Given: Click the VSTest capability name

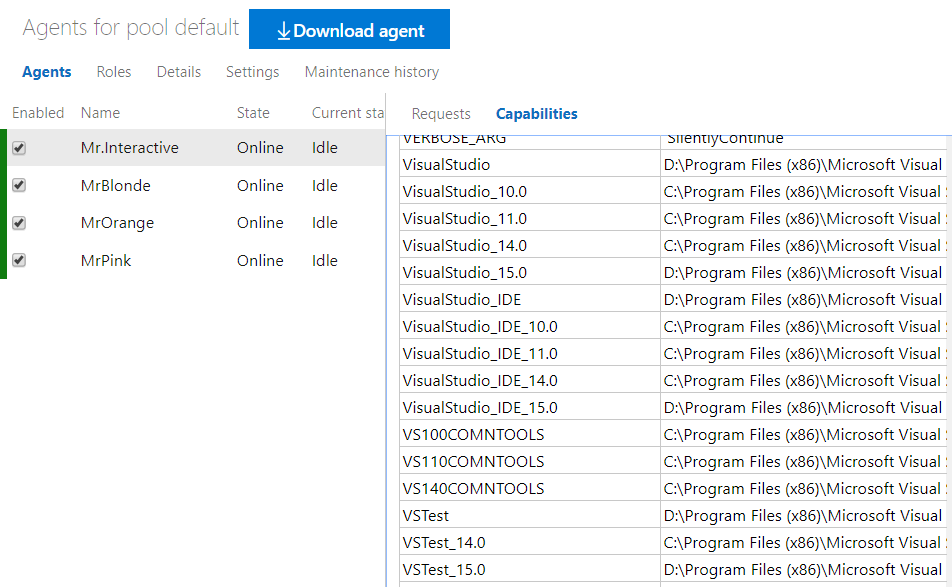Looking at the screenshot, I should tap(426, 516).
